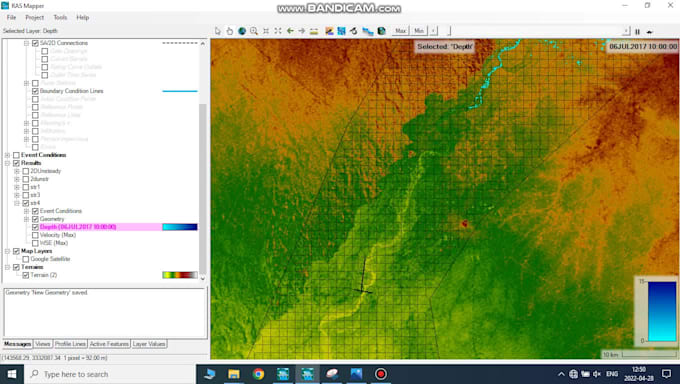Viewport: 680px width, 384px height.
Task: Expand the str1 result node
Action: pos(17,187)
